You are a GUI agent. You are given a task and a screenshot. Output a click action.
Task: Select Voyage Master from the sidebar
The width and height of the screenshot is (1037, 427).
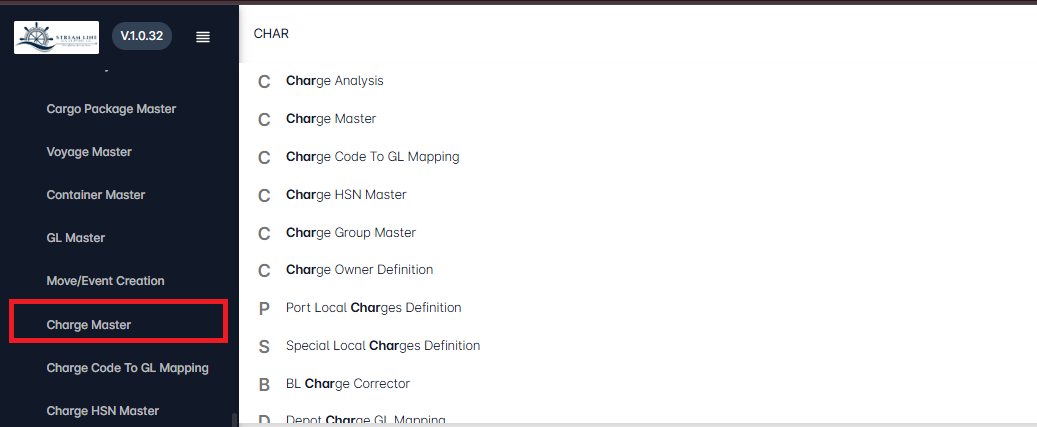(89, 152)
